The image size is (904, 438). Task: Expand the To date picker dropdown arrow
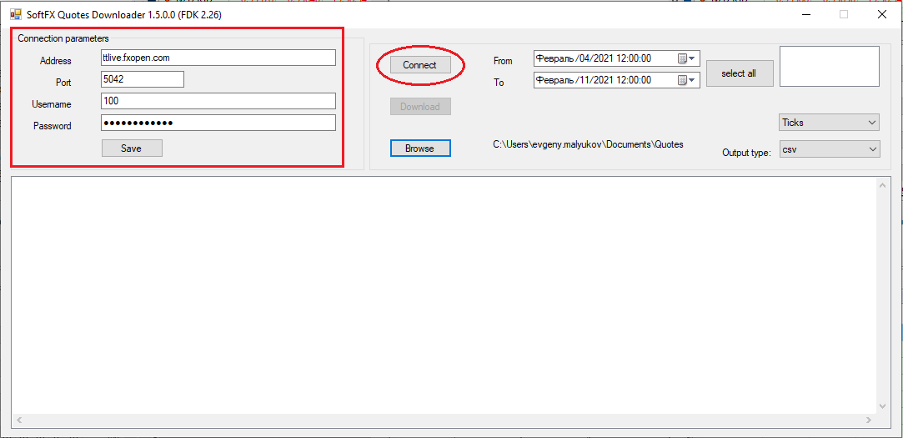pyautogui.click(x=692, y=80)
